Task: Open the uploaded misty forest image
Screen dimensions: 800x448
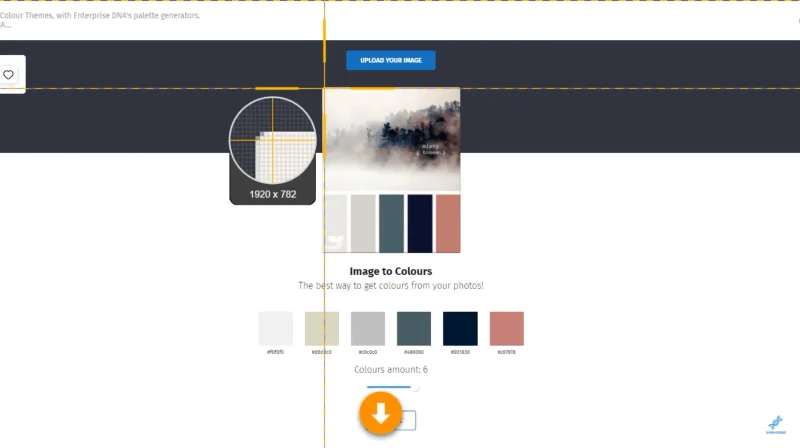Action: point(392,170)
